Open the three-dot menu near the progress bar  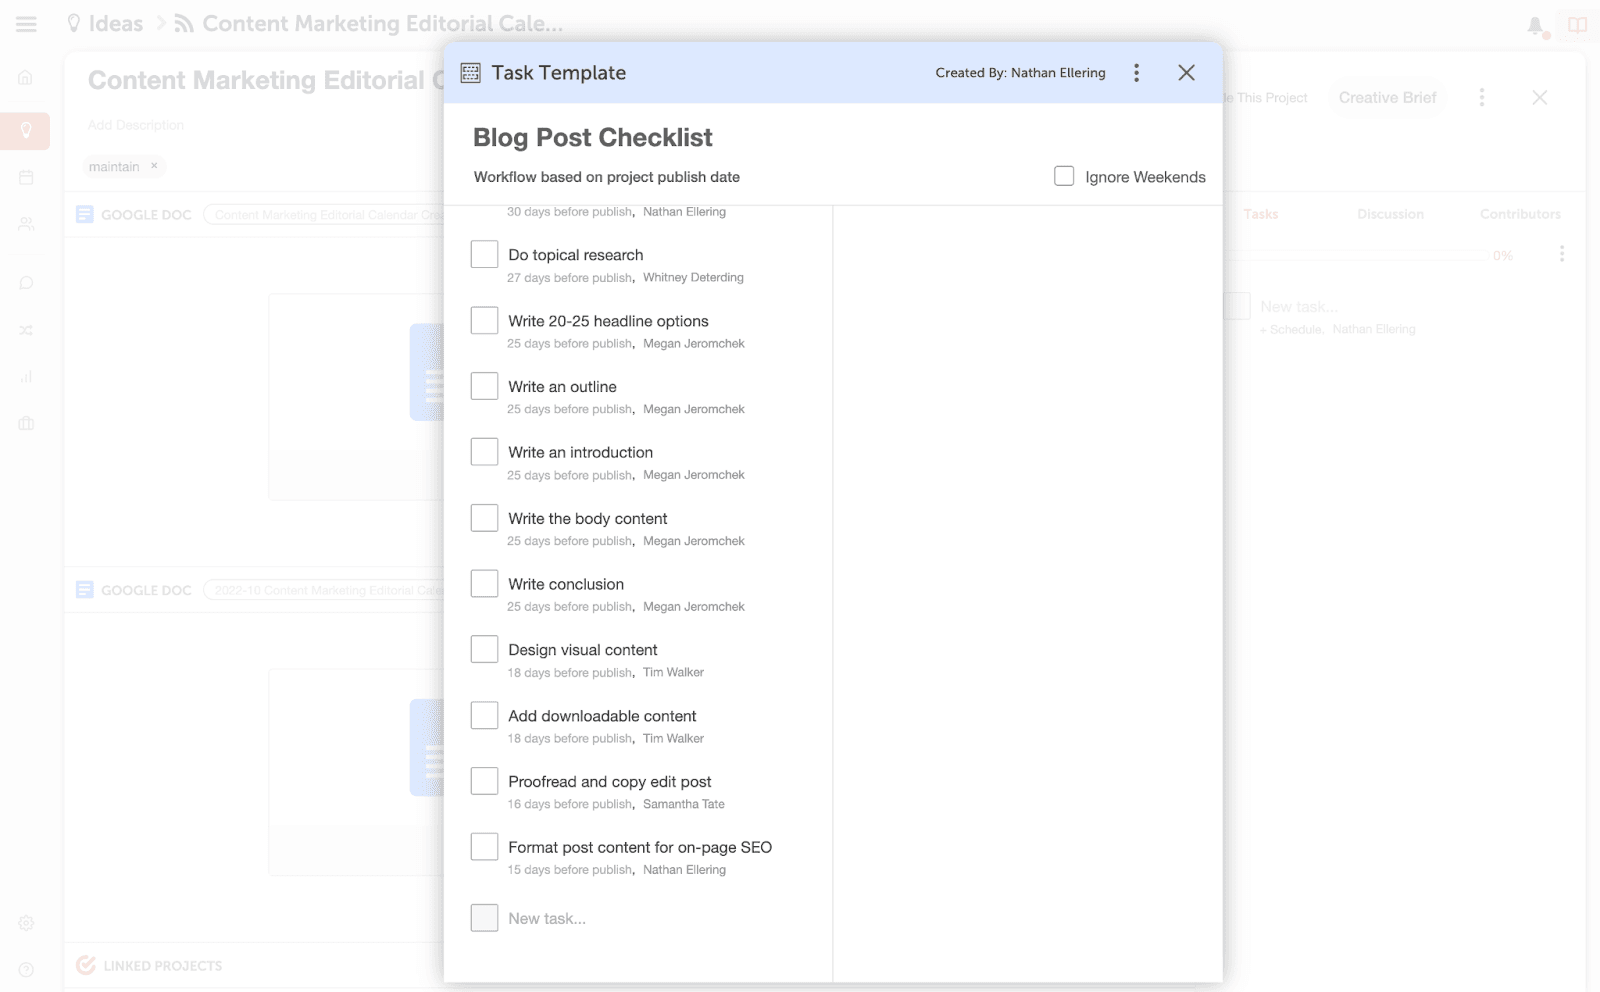pos(1562,254)
